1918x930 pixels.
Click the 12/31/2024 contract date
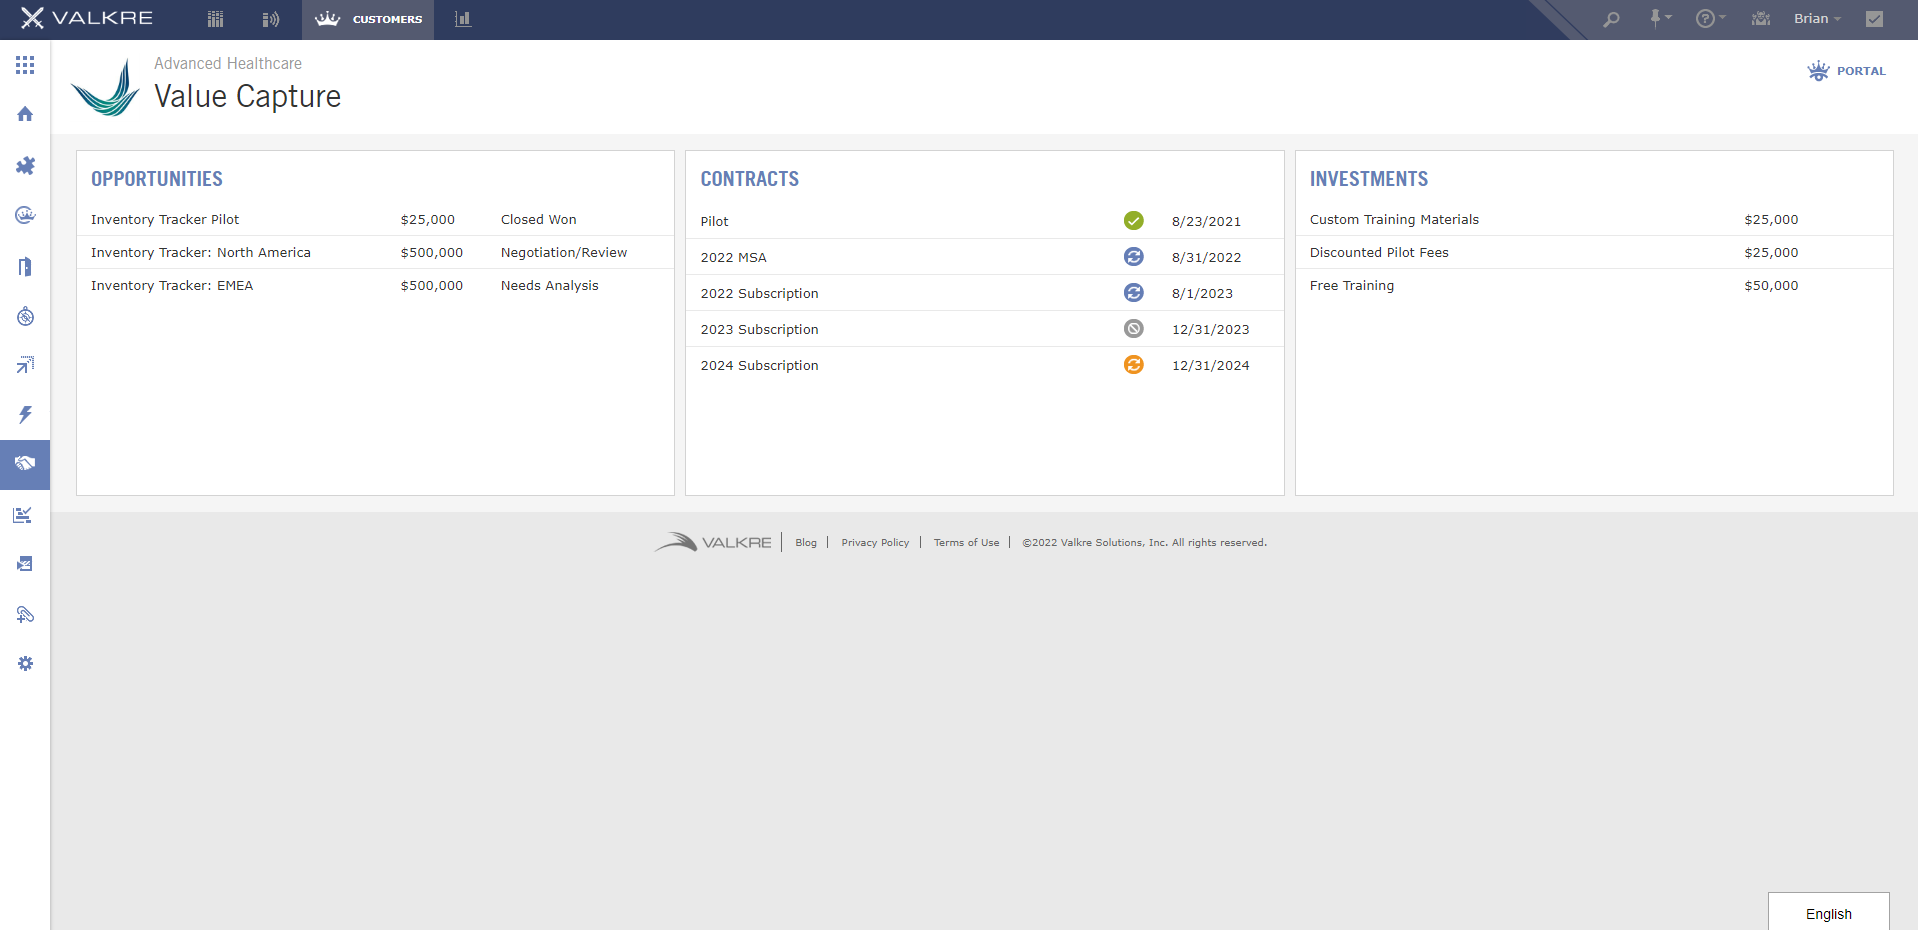pos(1211,366)
